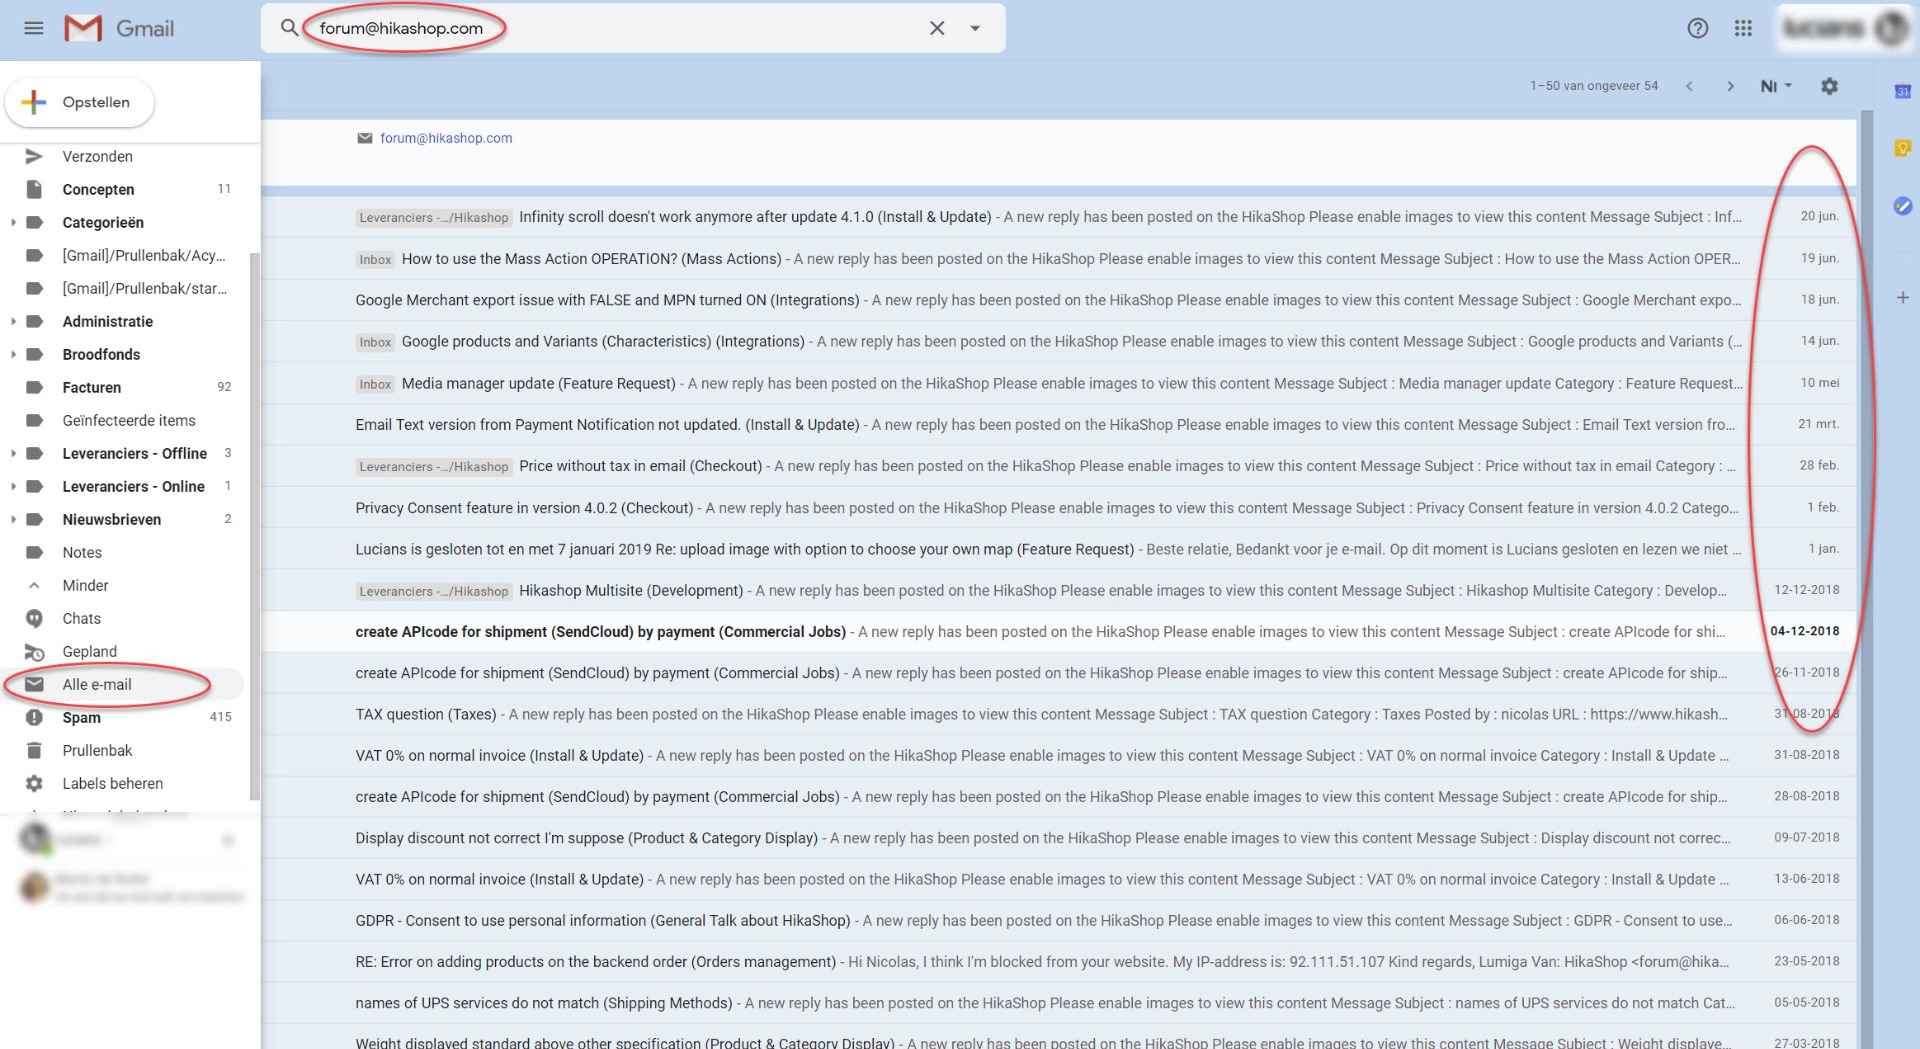Click the Notes label icon

pos(34,552)
